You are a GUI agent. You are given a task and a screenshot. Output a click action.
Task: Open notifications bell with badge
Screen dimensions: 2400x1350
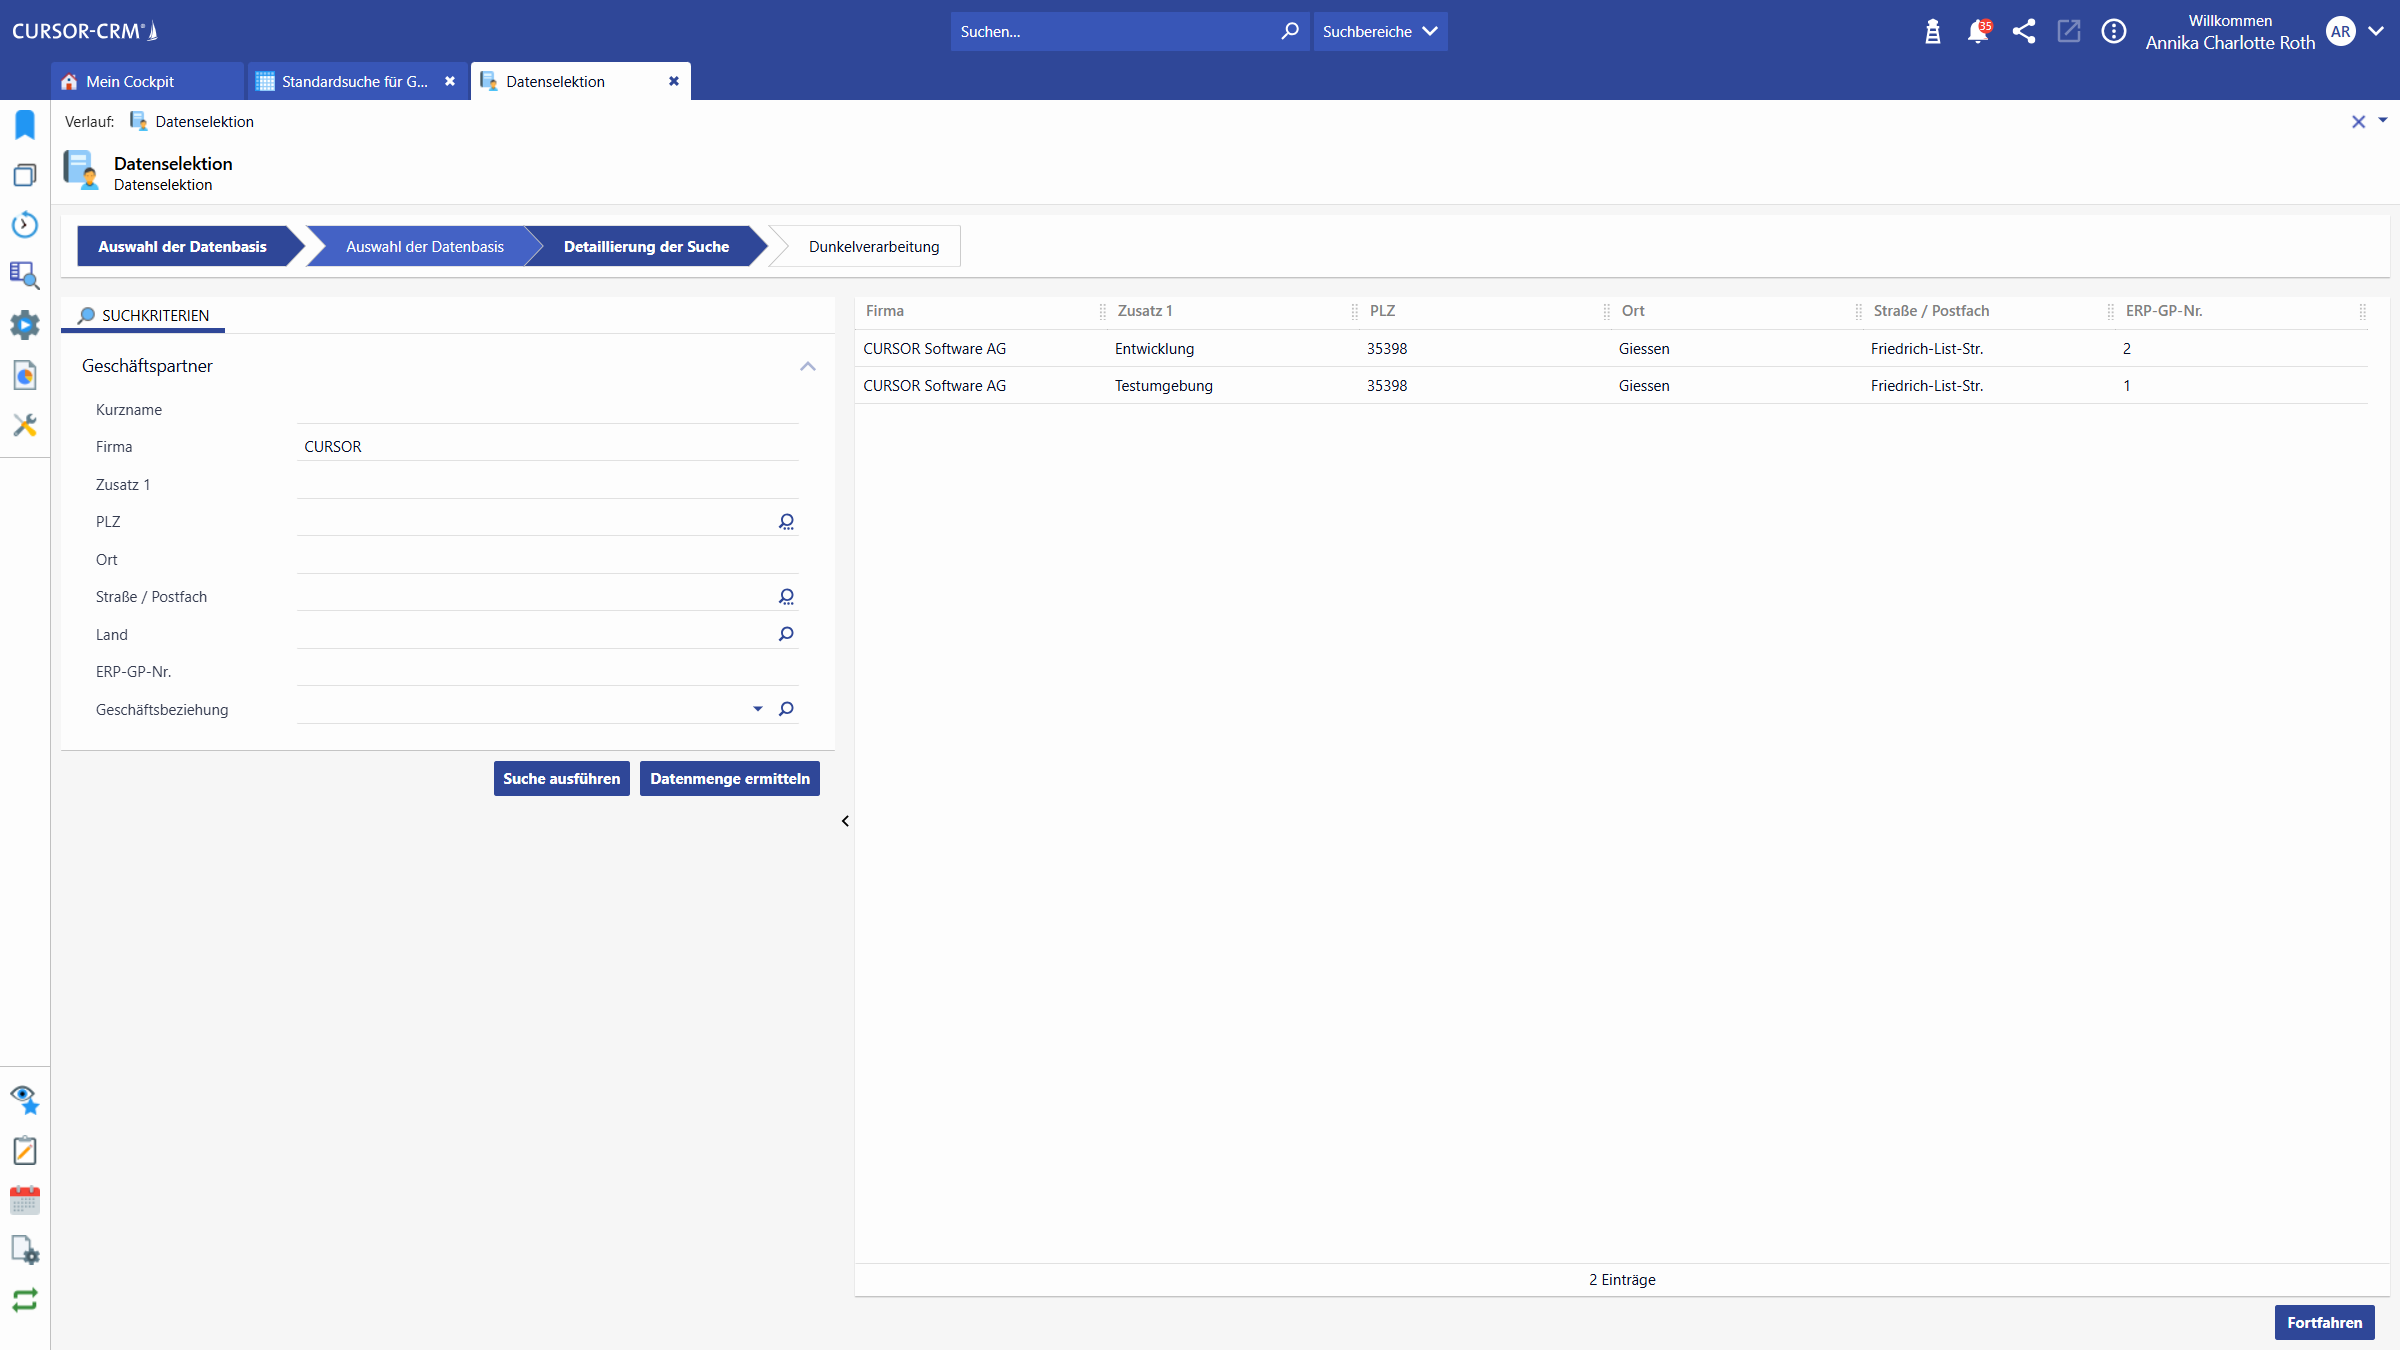(x=1978, y=32)
